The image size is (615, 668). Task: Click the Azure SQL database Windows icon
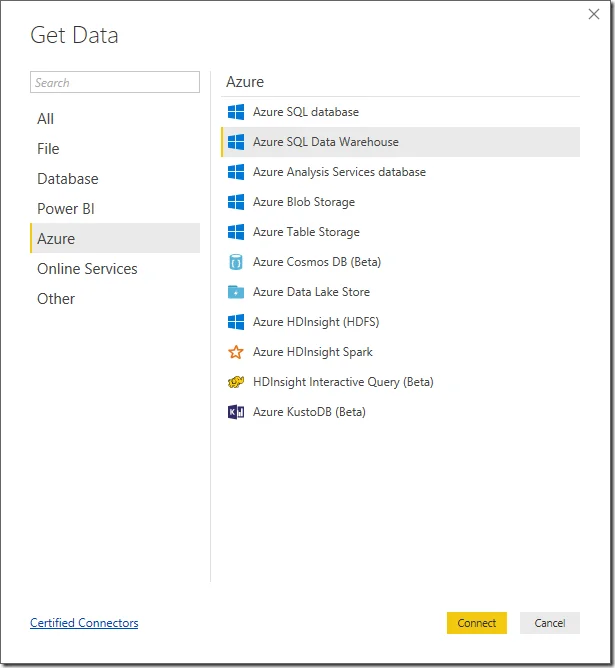tap(236, 112)
